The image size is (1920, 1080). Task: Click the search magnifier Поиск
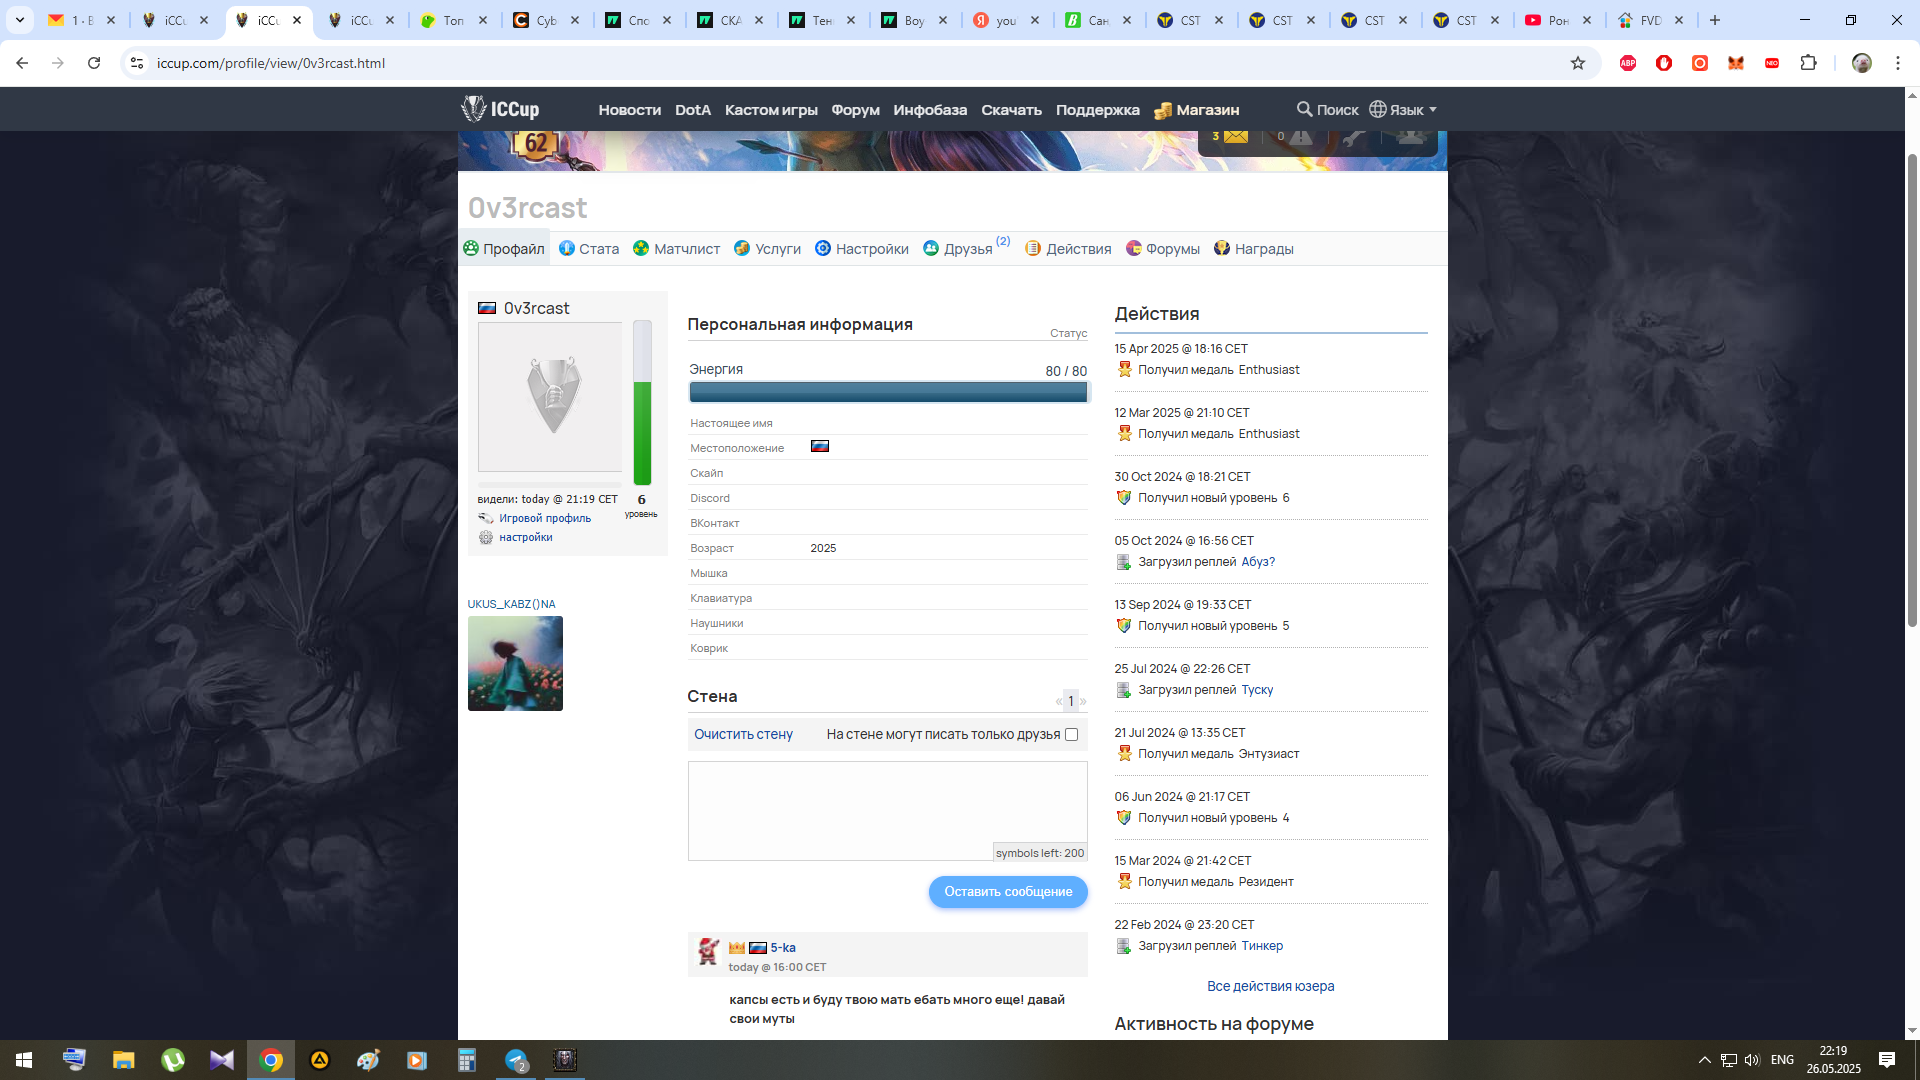[1327, 110]
